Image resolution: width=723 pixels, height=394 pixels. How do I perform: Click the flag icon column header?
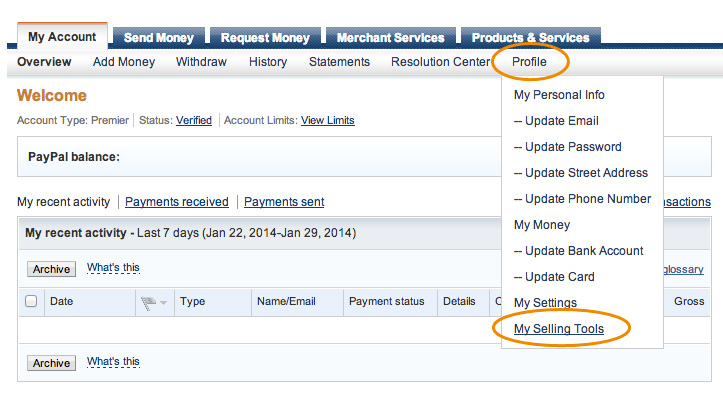pos(148,303)
